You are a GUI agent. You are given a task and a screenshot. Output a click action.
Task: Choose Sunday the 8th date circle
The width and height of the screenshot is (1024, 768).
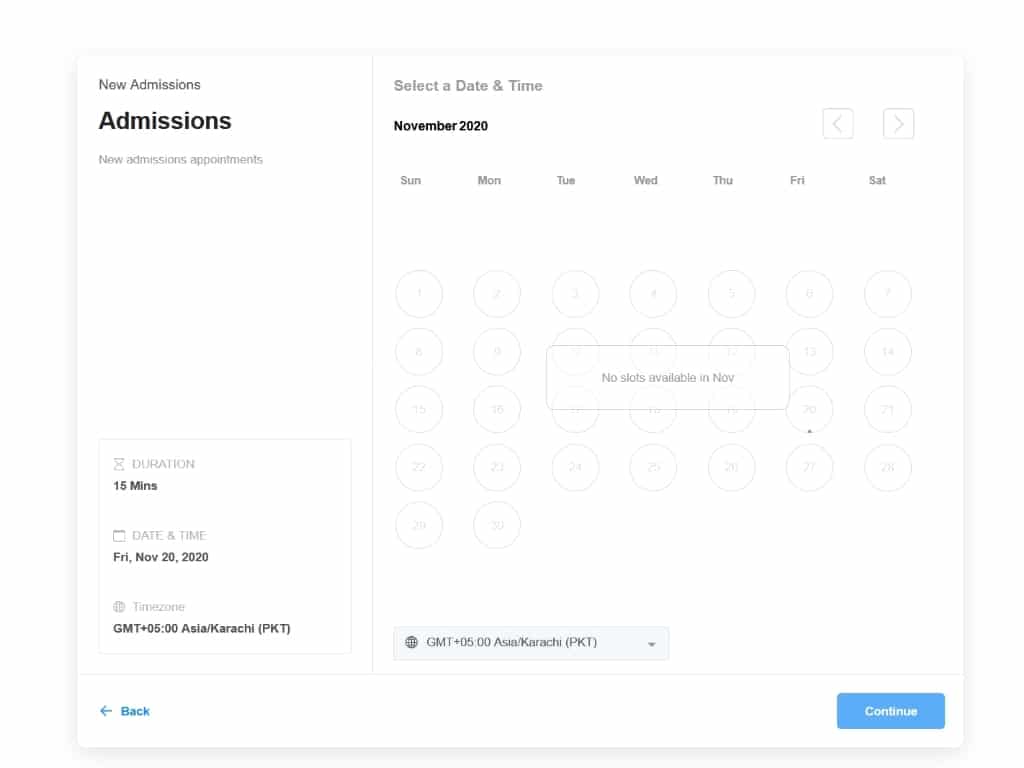(419, 352)
